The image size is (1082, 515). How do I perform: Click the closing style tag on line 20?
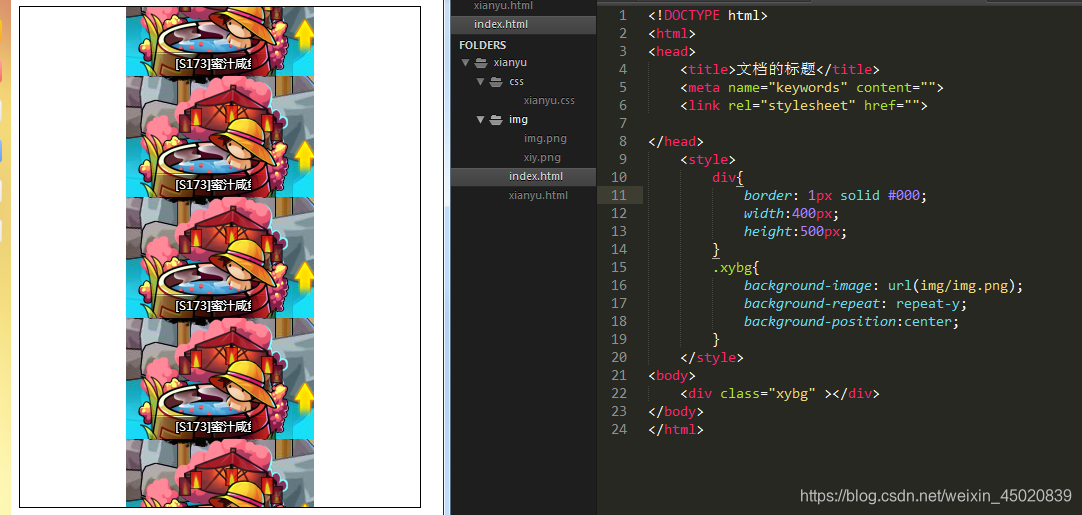(x=712, y=358)
